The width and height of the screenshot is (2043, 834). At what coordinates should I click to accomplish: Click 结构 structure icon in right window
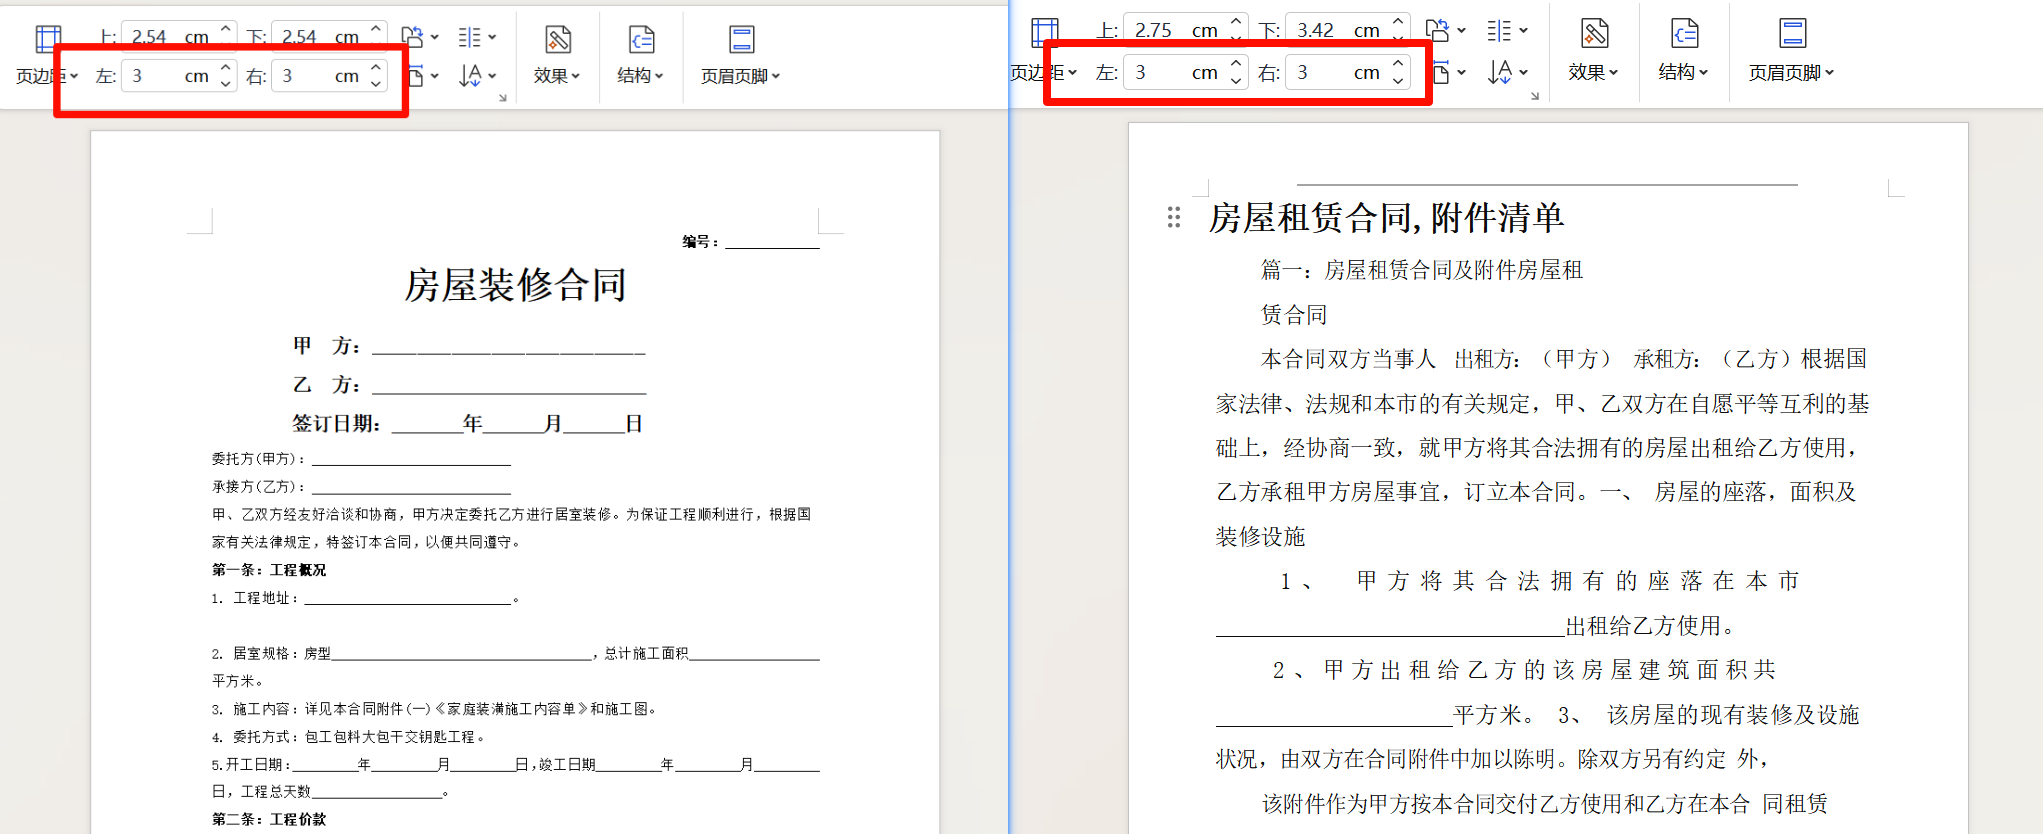click(x=1684, y=33)
